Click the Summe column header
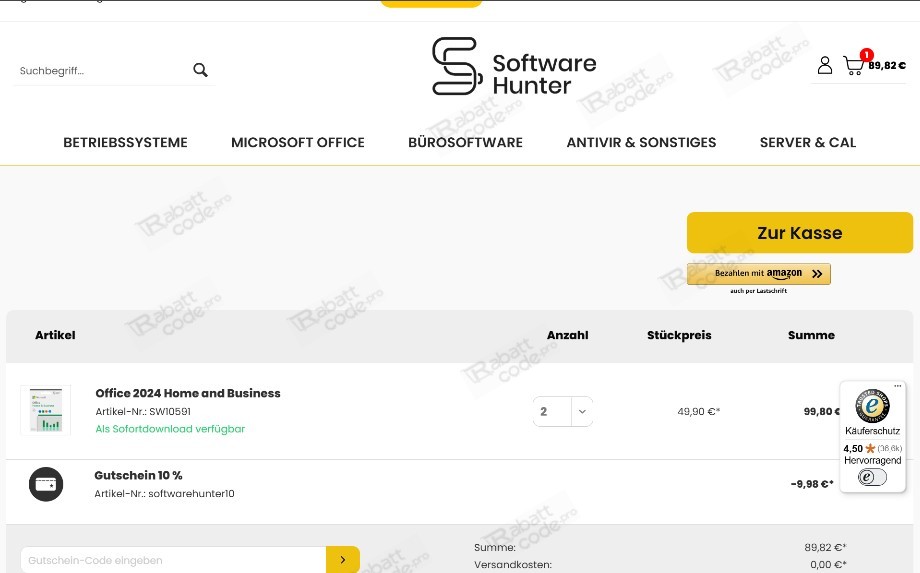The height and width of the screenshot is (573, 920). pyautogui.click(x=811, y=335)
